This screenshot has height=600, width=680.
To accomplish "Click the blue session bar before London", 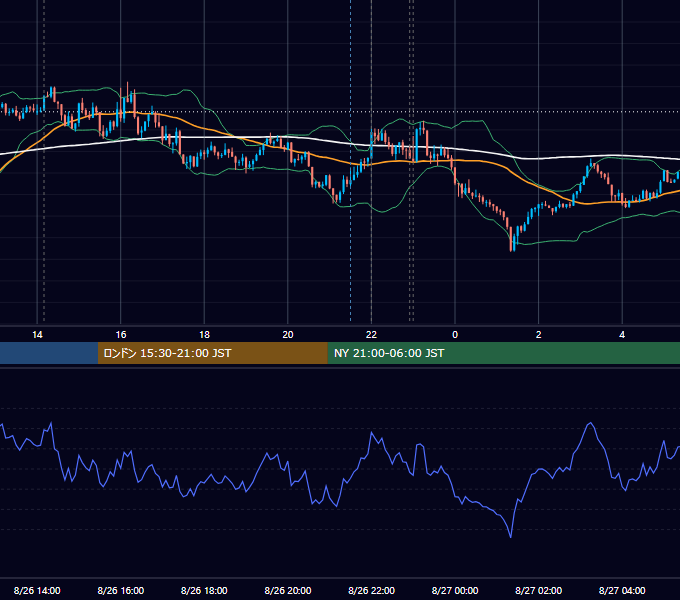I will point(49,353).
